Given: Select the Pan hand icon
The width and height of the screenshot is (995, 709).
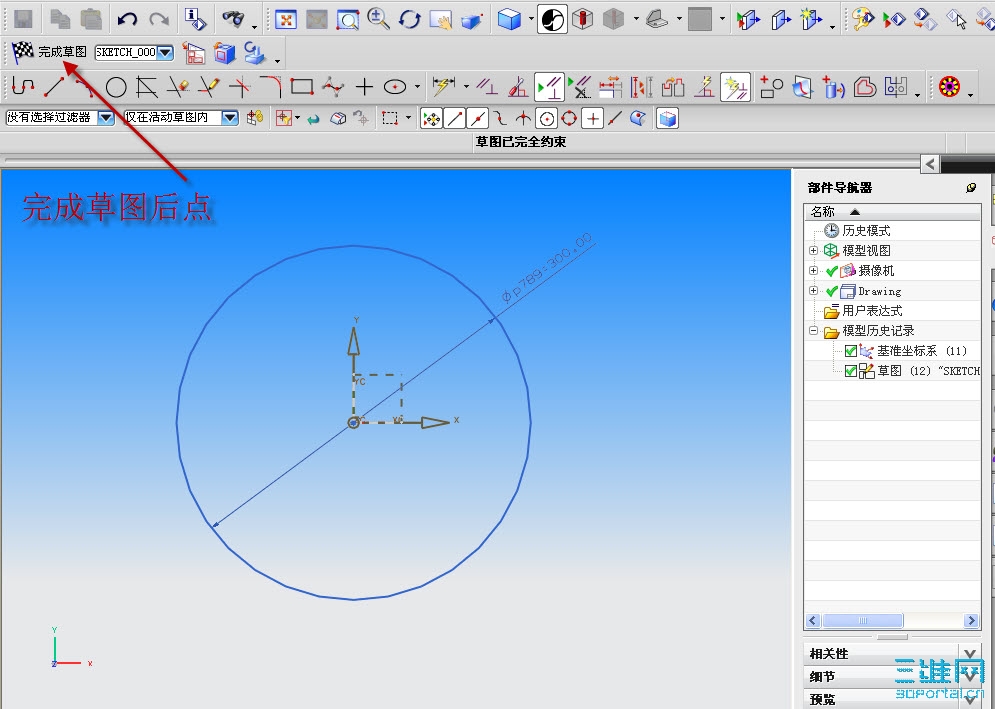Looking at the screenshot, I should [440, 20].
